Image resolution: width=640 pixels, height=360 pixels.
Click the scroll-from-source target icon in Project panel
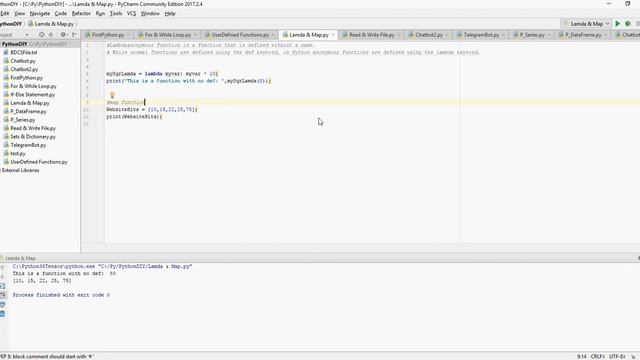click(x=41, y=35)
